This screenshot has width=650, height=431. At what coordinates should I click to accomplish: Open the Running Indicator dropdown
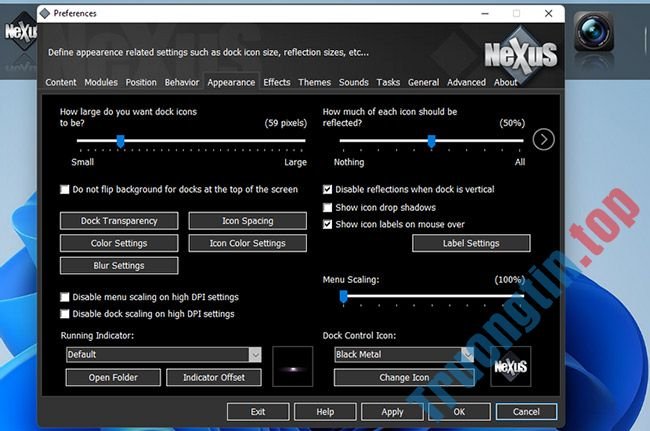click(x=255, y=354)
